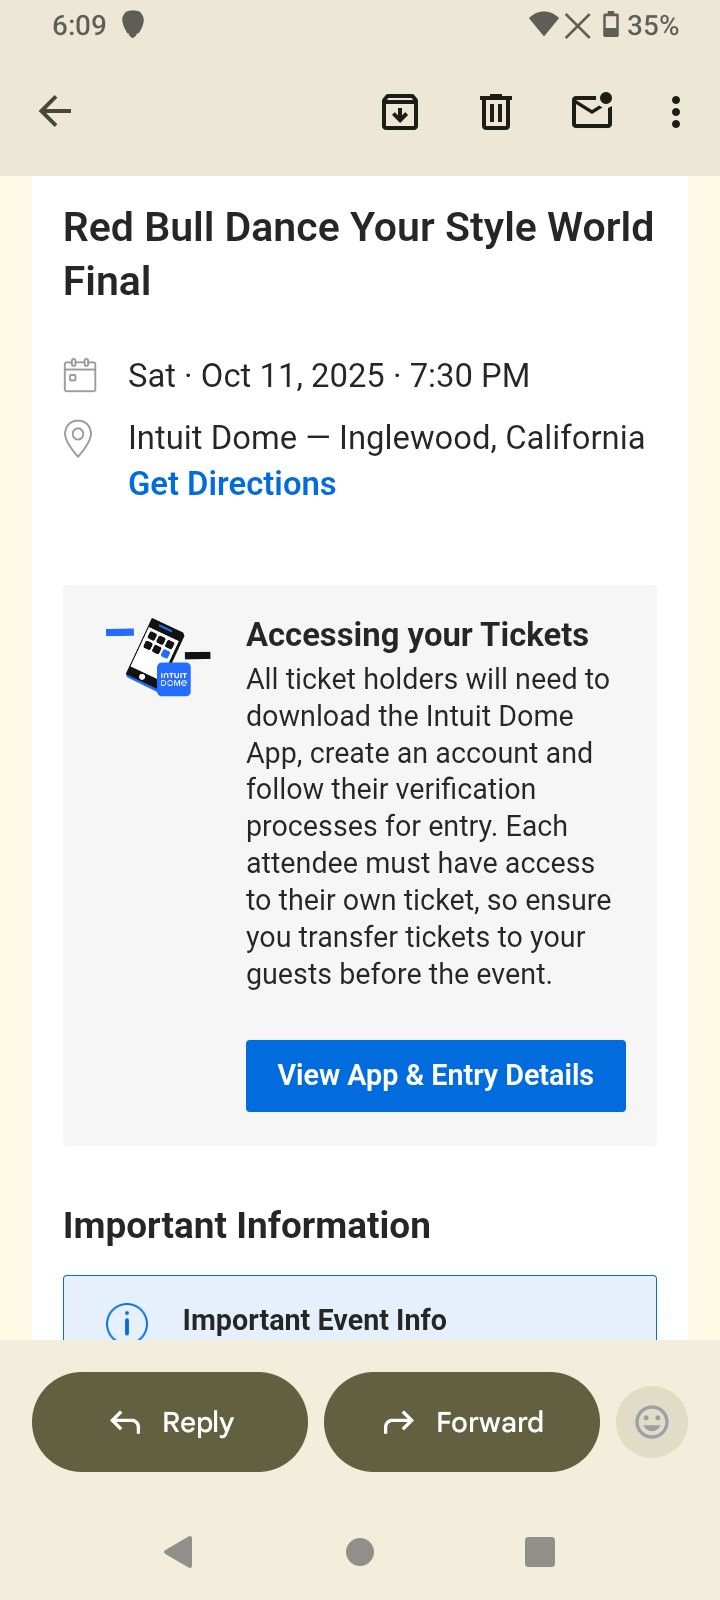
Task: Tap the back arrow icon
Action: coord(55,111)
